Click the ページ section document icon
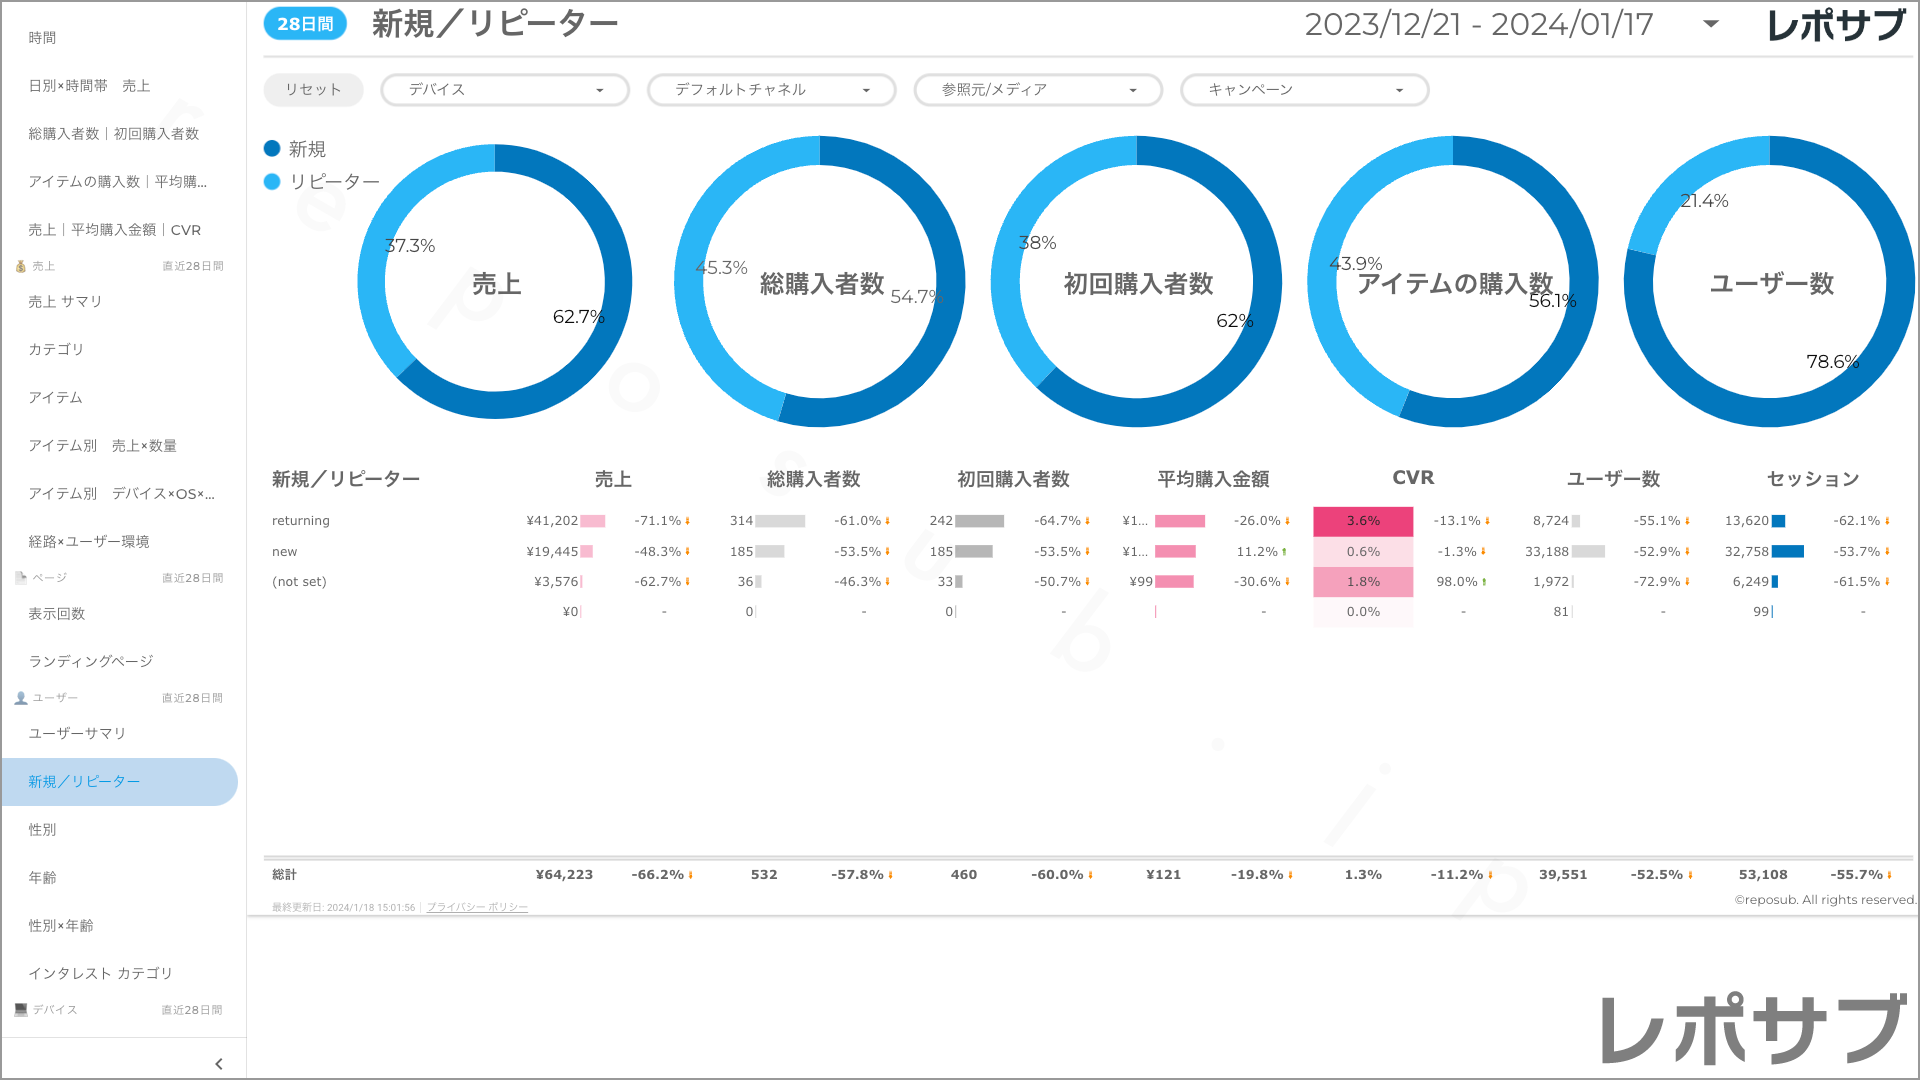The height and width of the screenshot is (1080, 1920). [x=20, y=578]
